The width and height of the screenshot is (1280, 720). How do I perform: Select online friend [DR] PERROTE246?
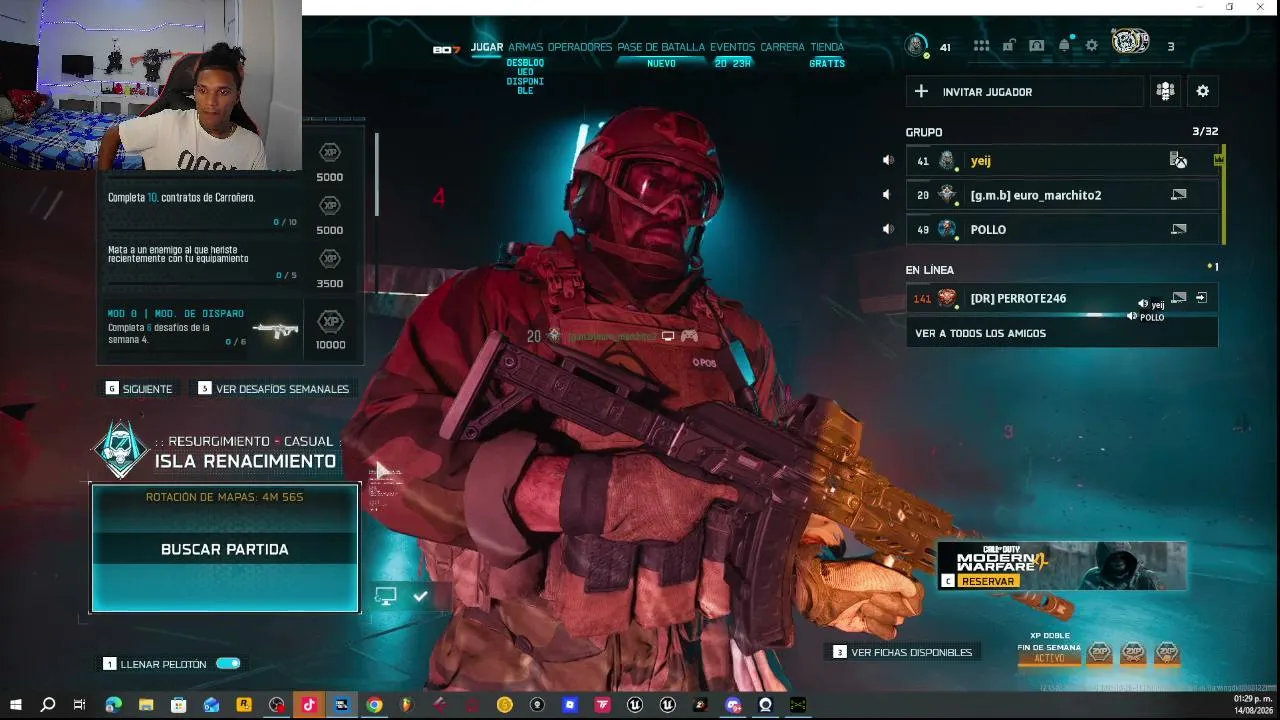pos(1062,298)
